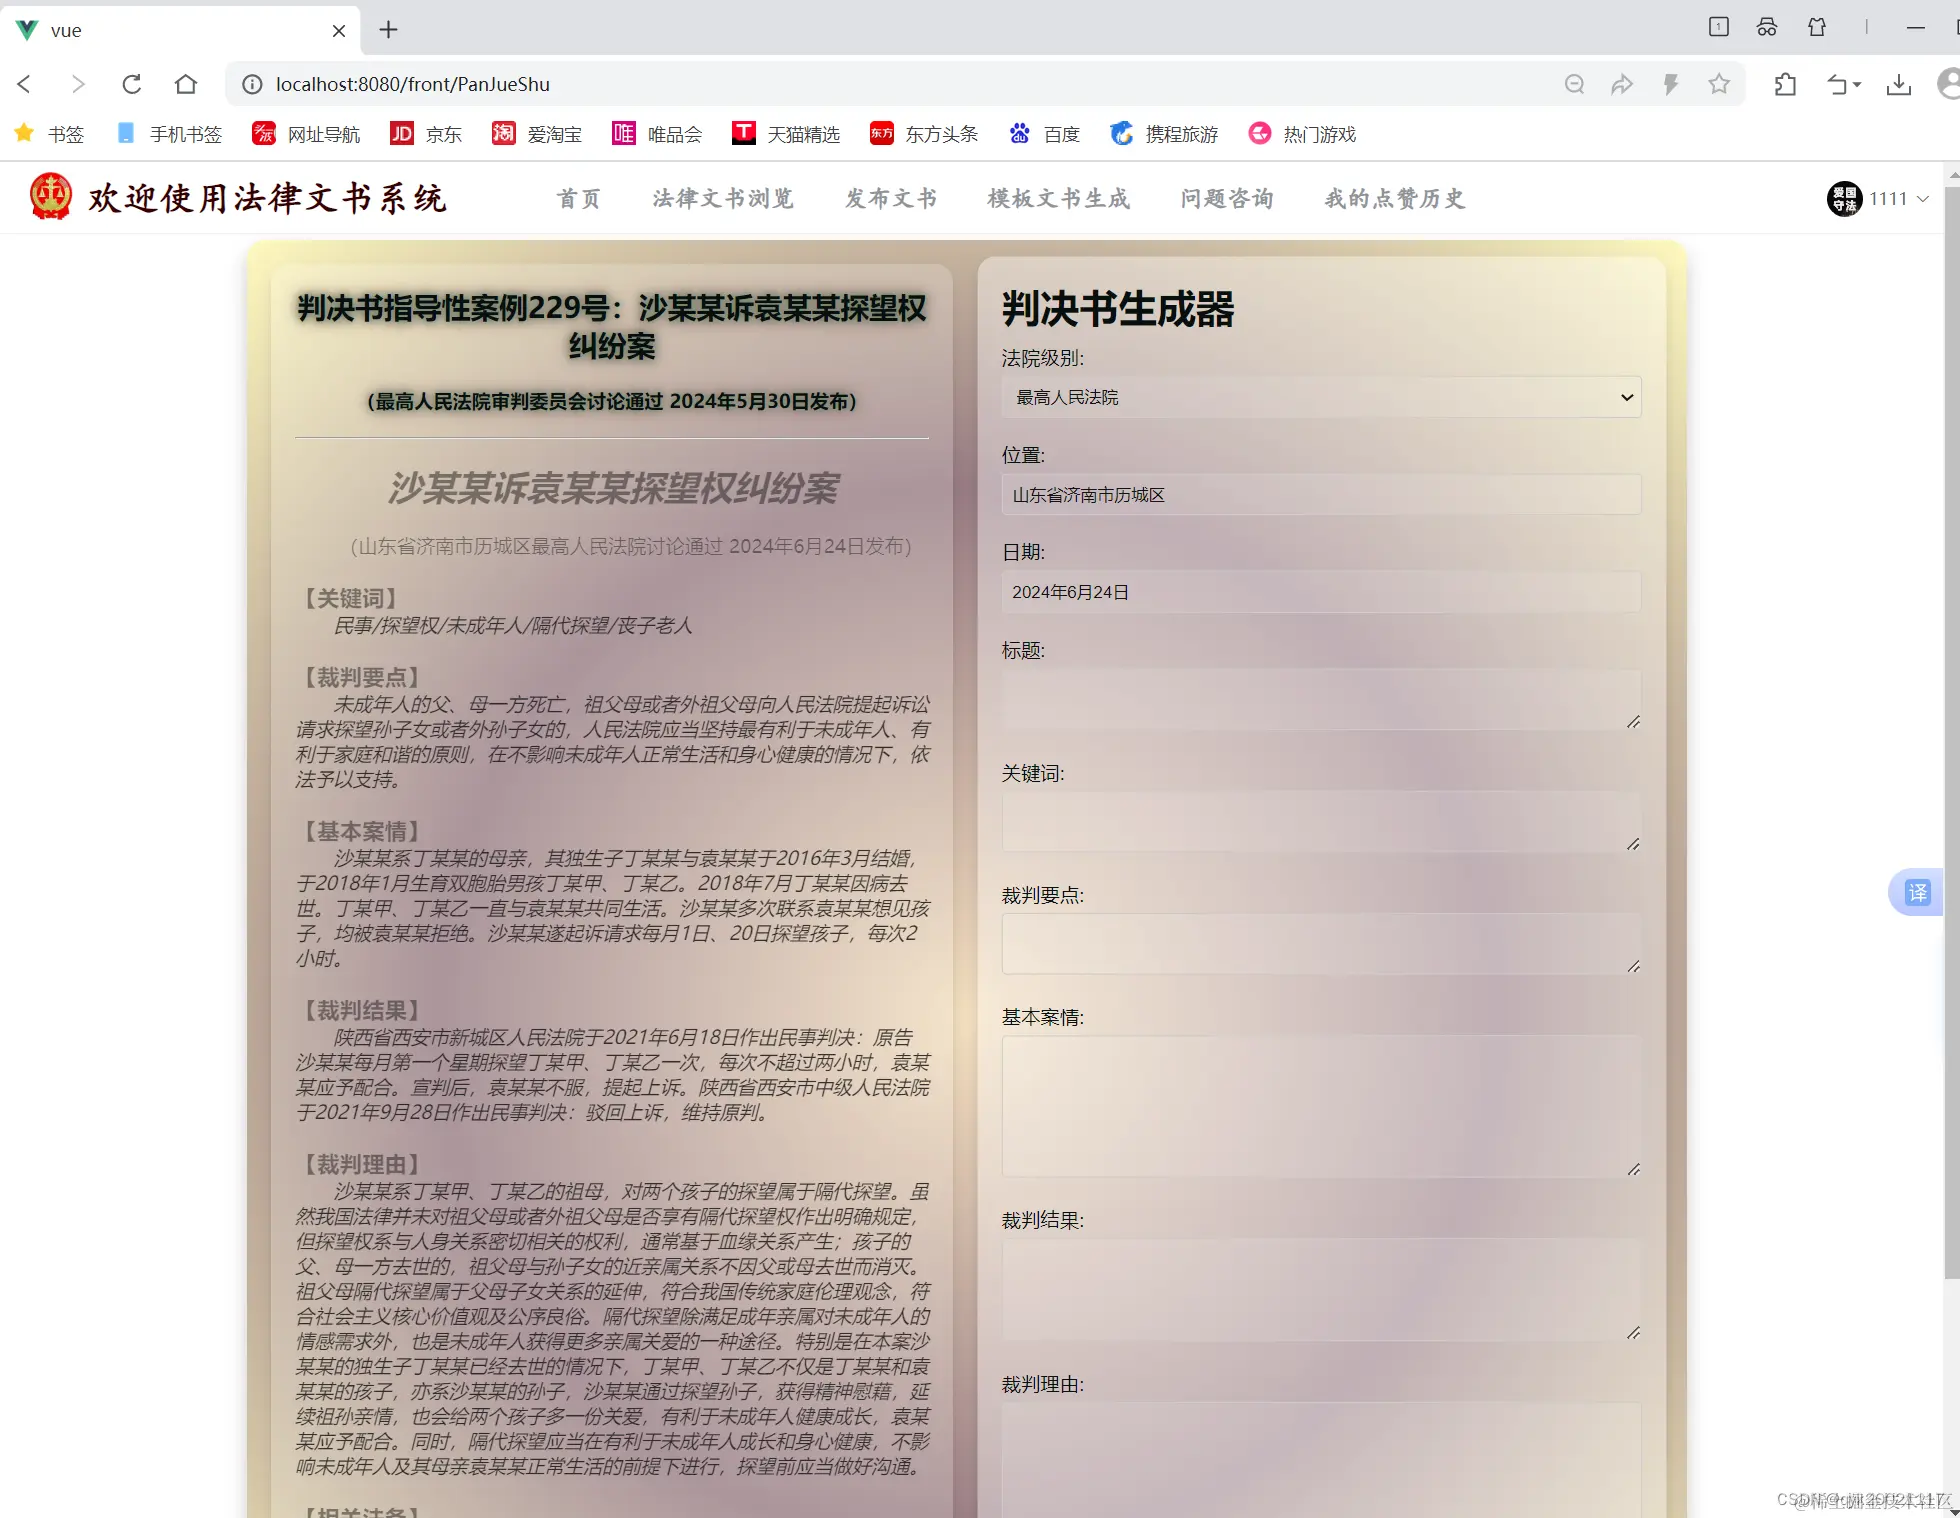Expand the 1111 user dropdown arrow
Screen dimensions: 1960x1518
(x=1922, y=198)
